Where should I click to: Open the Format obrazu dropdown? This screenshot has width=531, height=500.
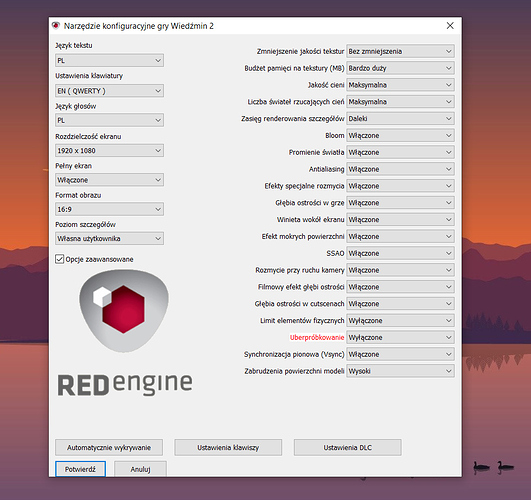109,209
